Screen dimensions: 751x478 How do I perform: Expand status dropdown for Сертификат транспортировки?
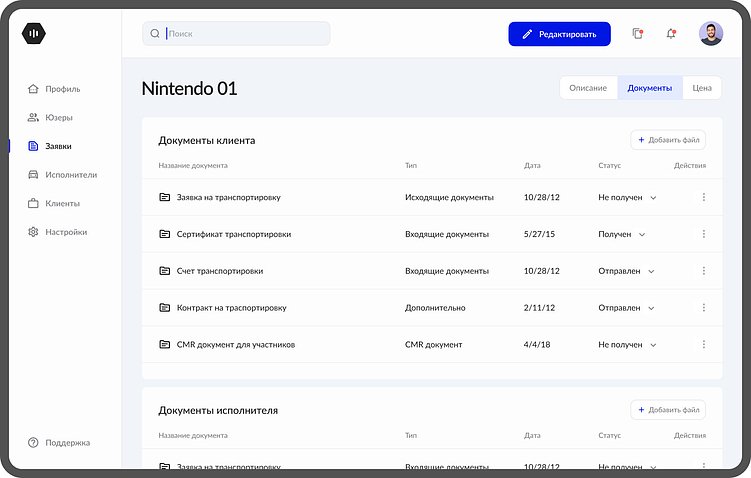pyautogui.click(x=642, y=235)
